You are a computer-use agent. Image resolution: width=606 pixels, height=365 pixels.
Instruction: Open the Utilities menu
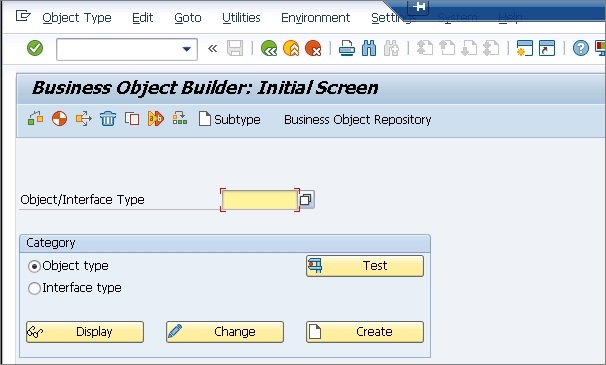click(x=241, y=18)
